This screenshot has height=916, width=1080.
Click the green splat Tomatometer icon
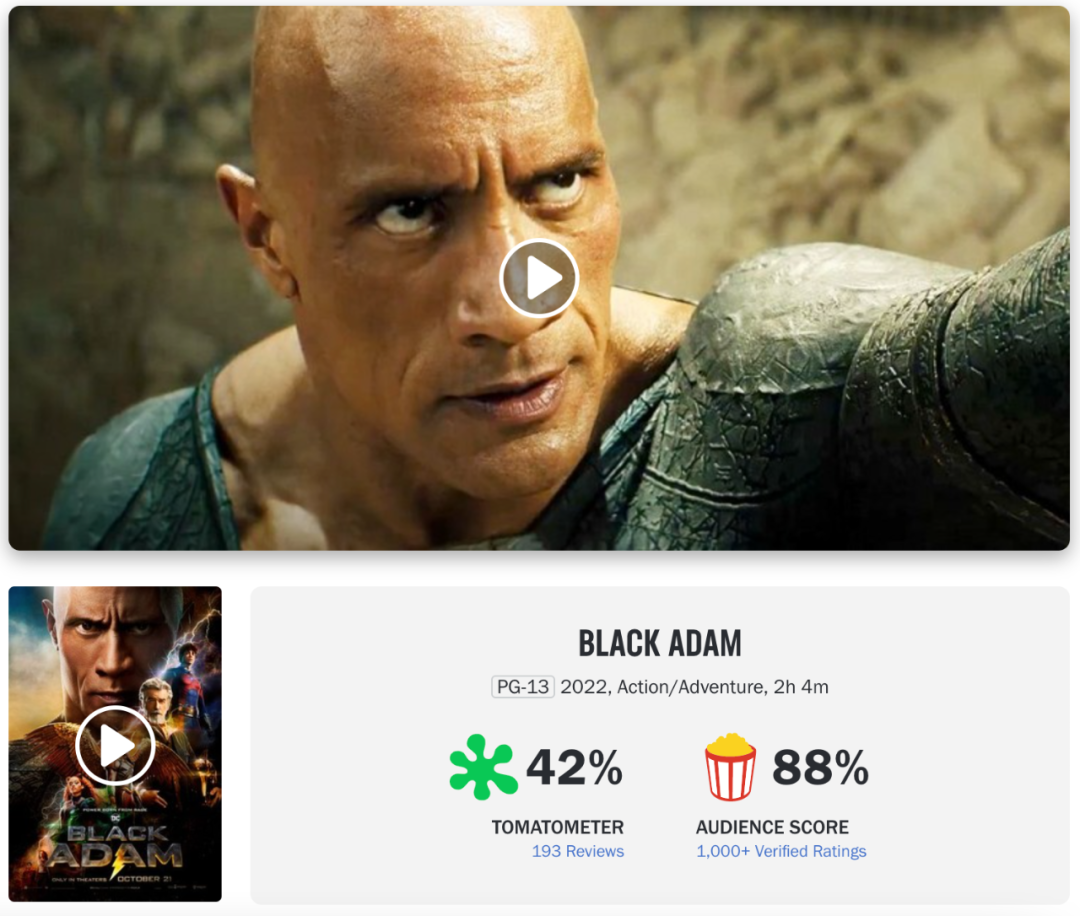[x=483, y=767]
